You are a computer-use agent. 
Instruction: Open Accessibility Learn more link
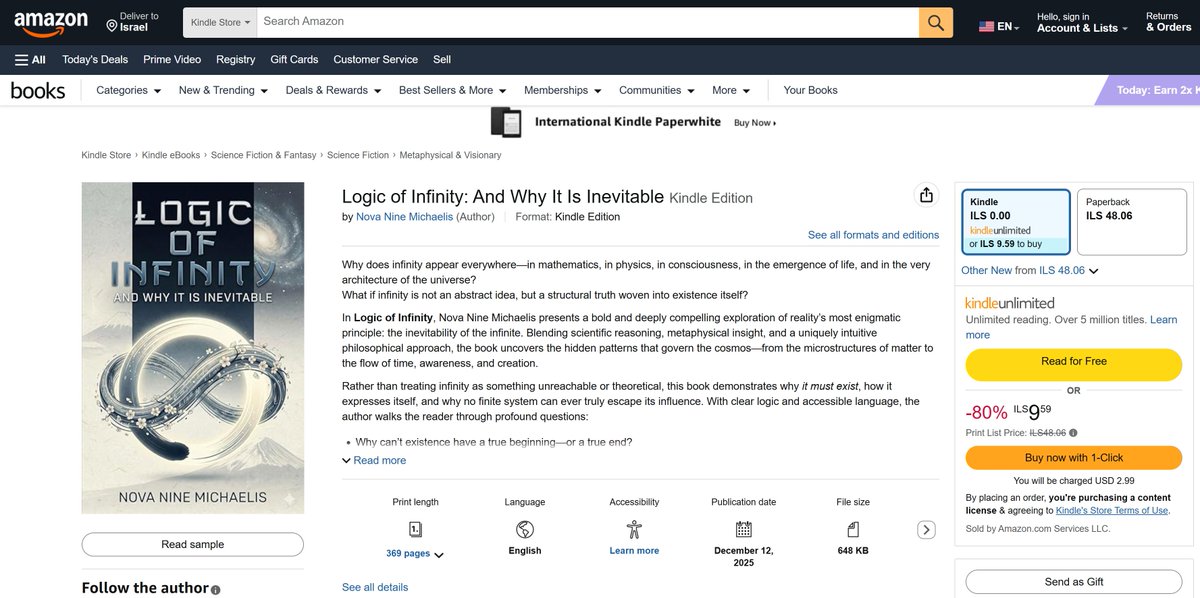tap(634, 551)
